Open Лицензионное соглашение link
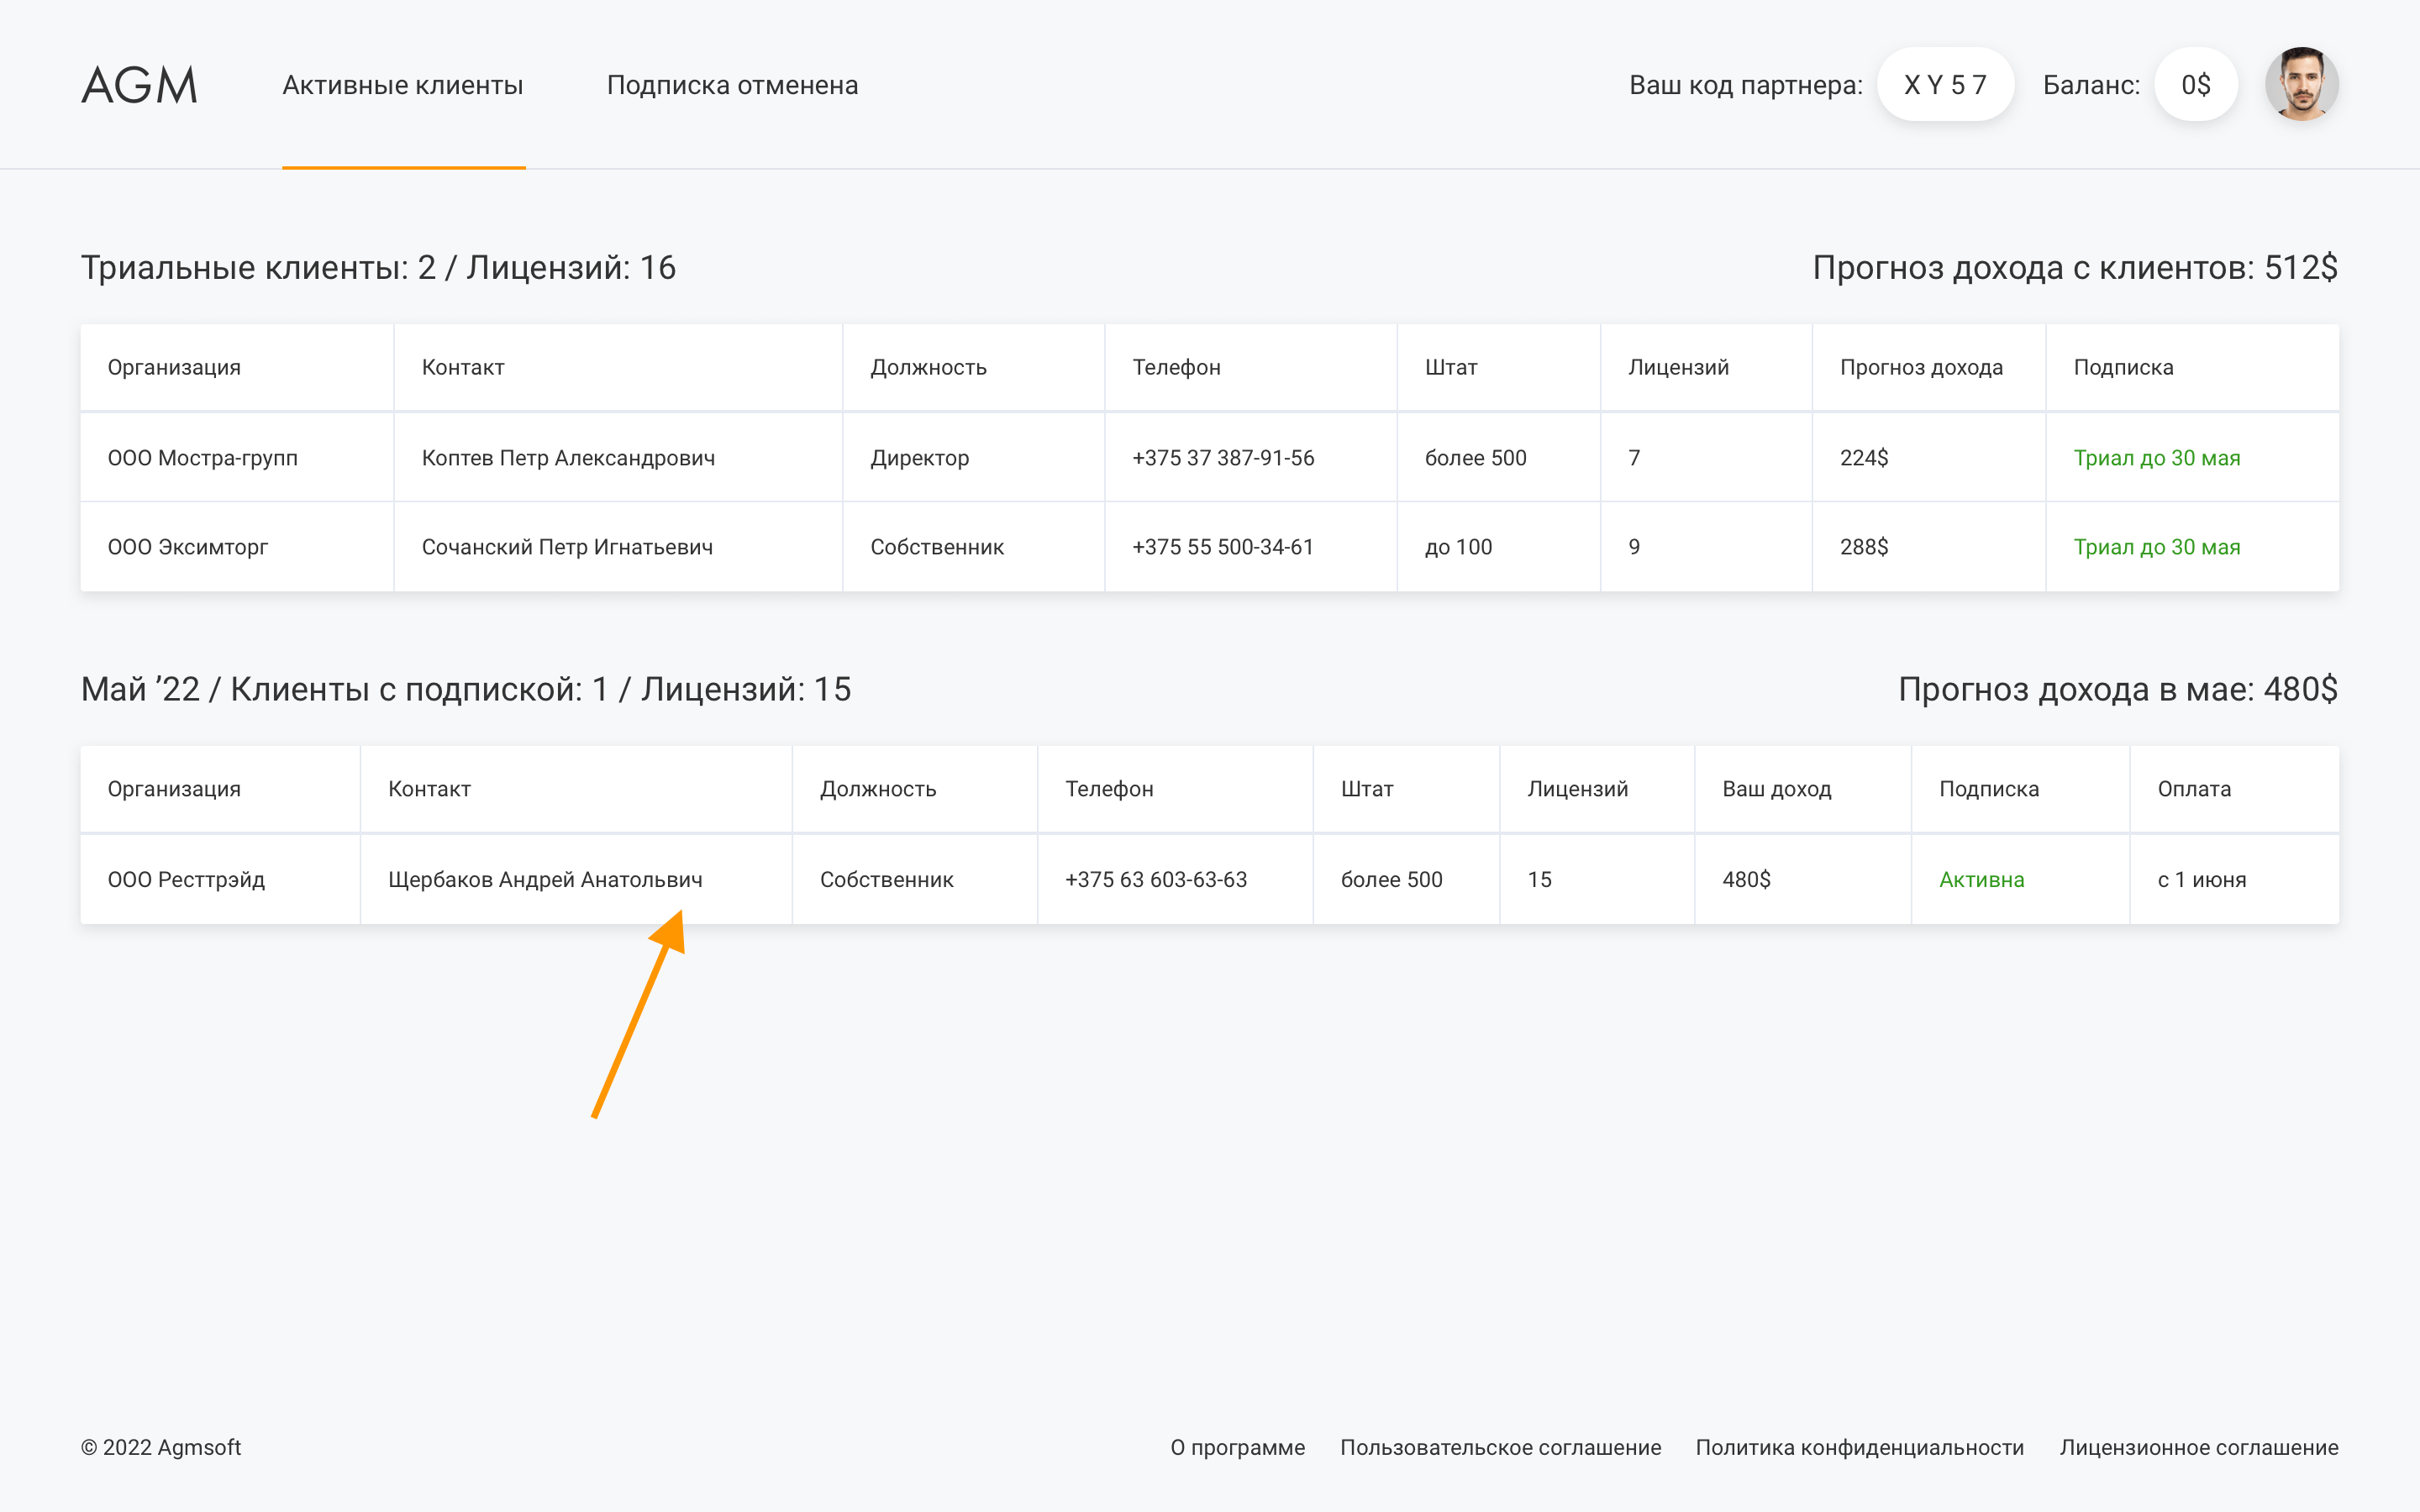This screenshot has height=1512, width=2420. 2198,1447
